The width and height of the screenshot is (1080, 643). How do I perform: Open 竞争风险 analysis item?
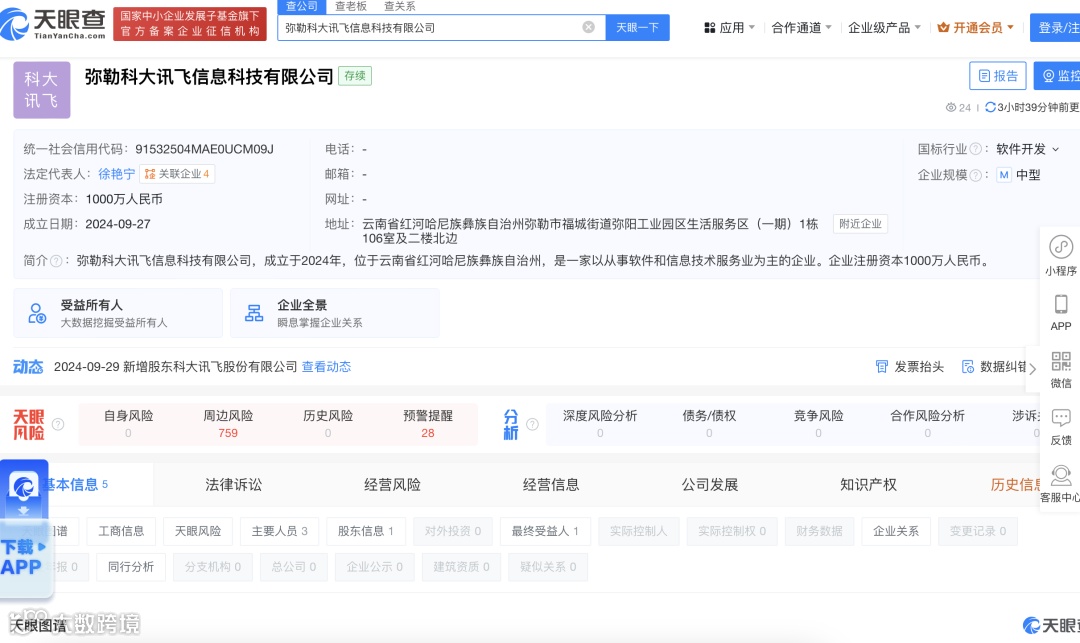(818, 423)
